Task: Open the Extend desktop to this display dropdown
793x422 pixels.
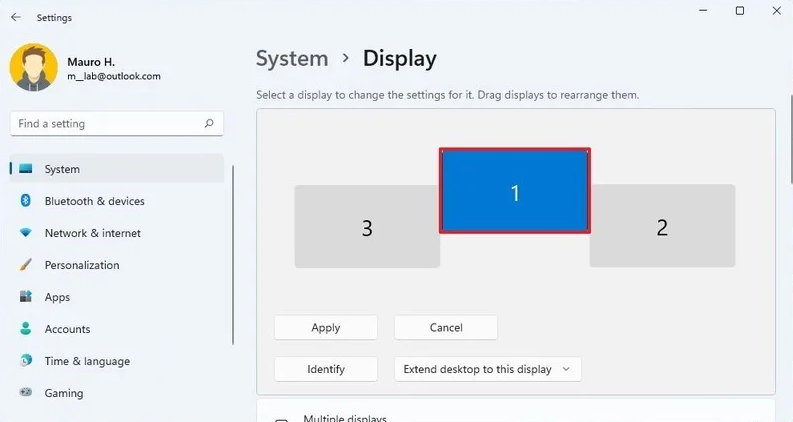Action: coord(488,369)
